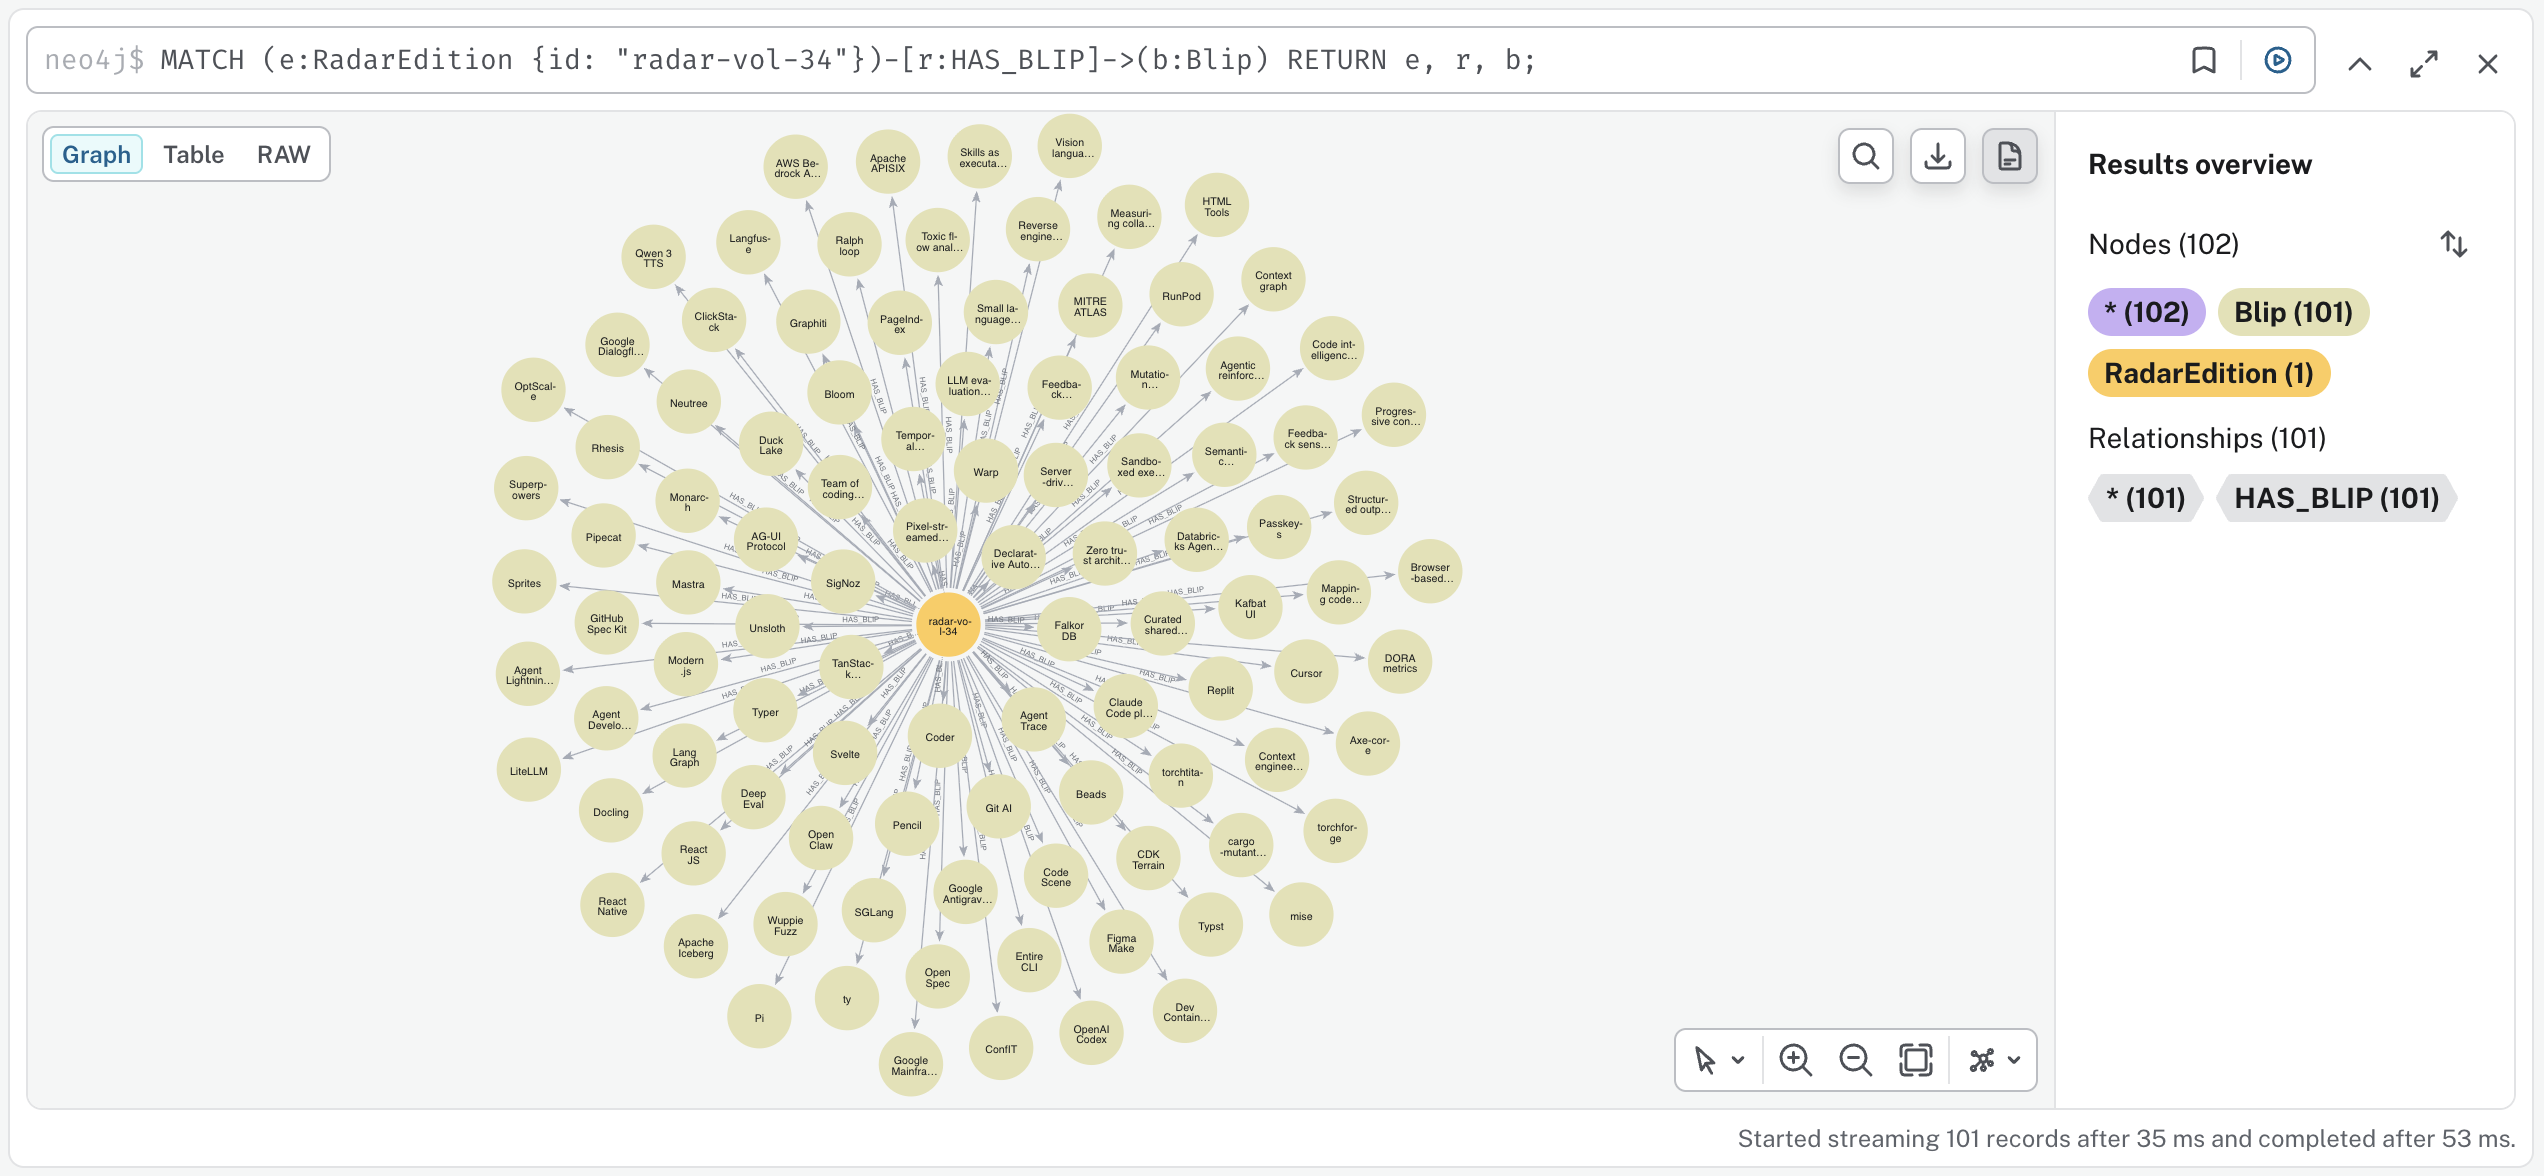The height and width of the screenshot is (1176, 2544).
Task: Click the Warp node
Action: (x=986, y=472)
